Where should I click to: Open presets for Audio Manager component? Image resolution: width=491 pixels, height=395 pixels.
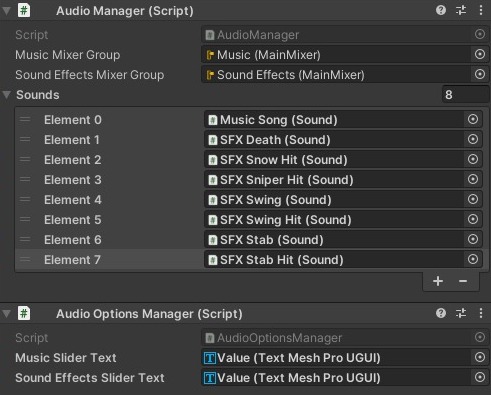pyautogui.click(x=461, y=10)
